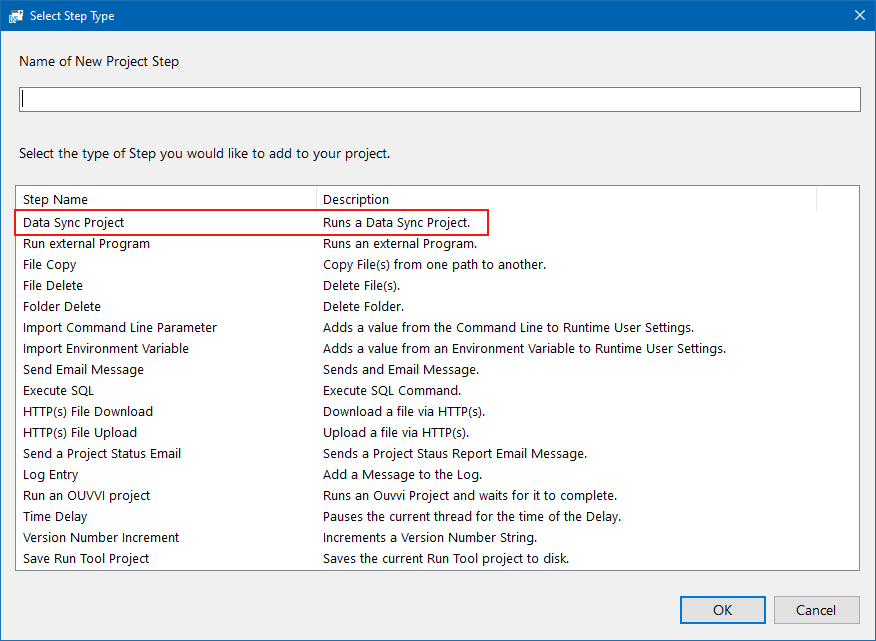Click the Select Step Type window icon
This screenshot has height=641, width=876.
pos(16,16)
